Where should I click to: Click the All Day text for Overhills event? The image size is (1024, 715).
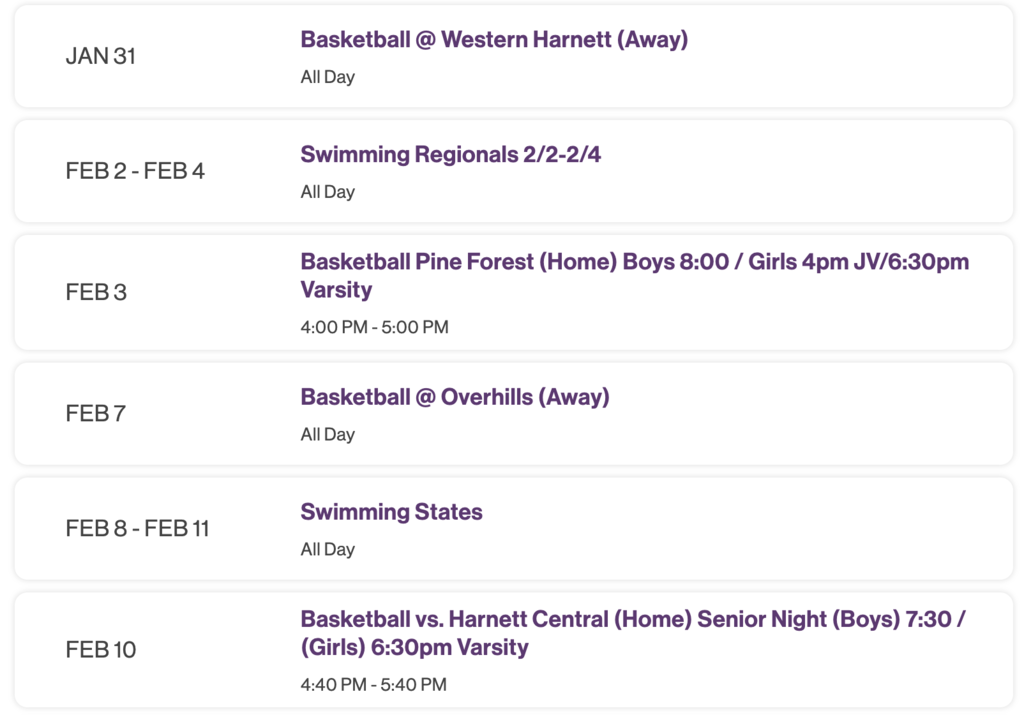(x=326, y=433)
